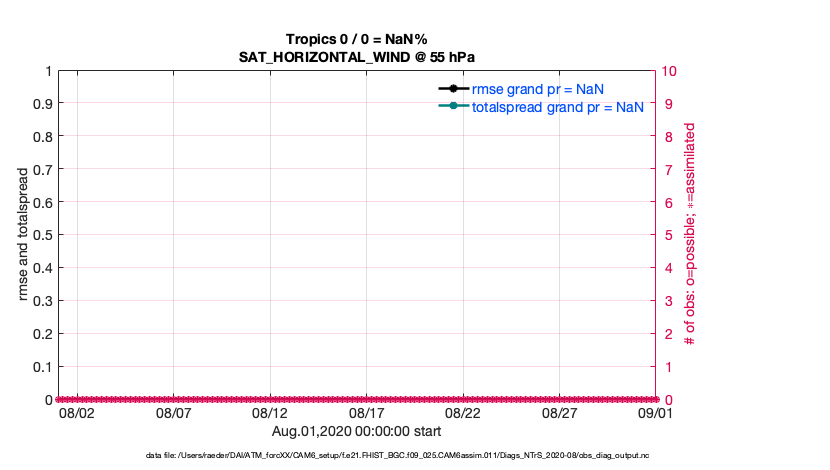Click the 08/12 x-axis tick label
This screenshot has height=470, width=830.
pyautogui.click(x=270, y=413)
